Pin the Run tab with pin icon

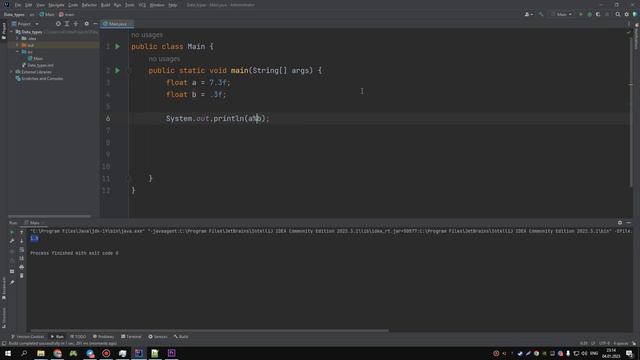pos(12,282)
